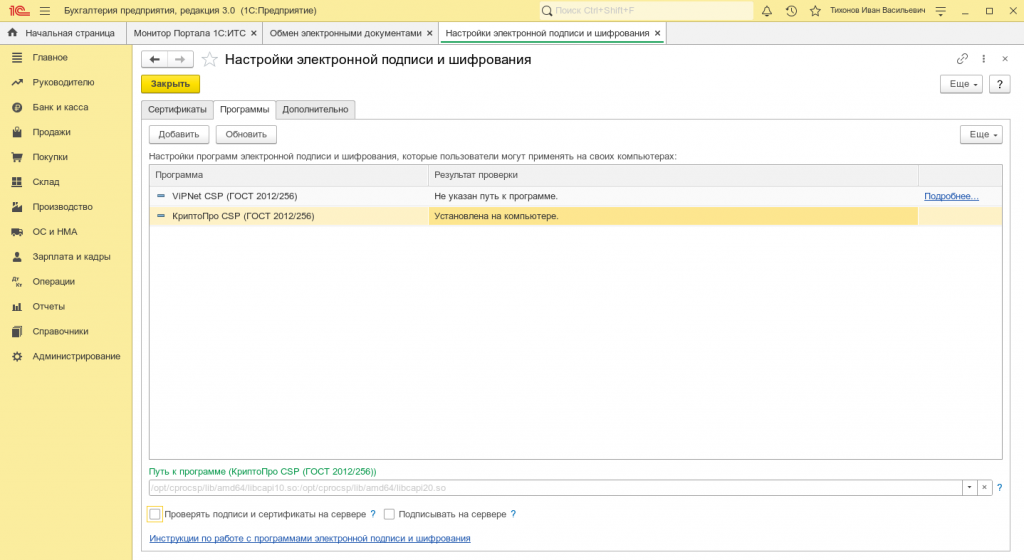
Task: Click user name Тихонов Иван Васильевич
Action: point(877,10)
